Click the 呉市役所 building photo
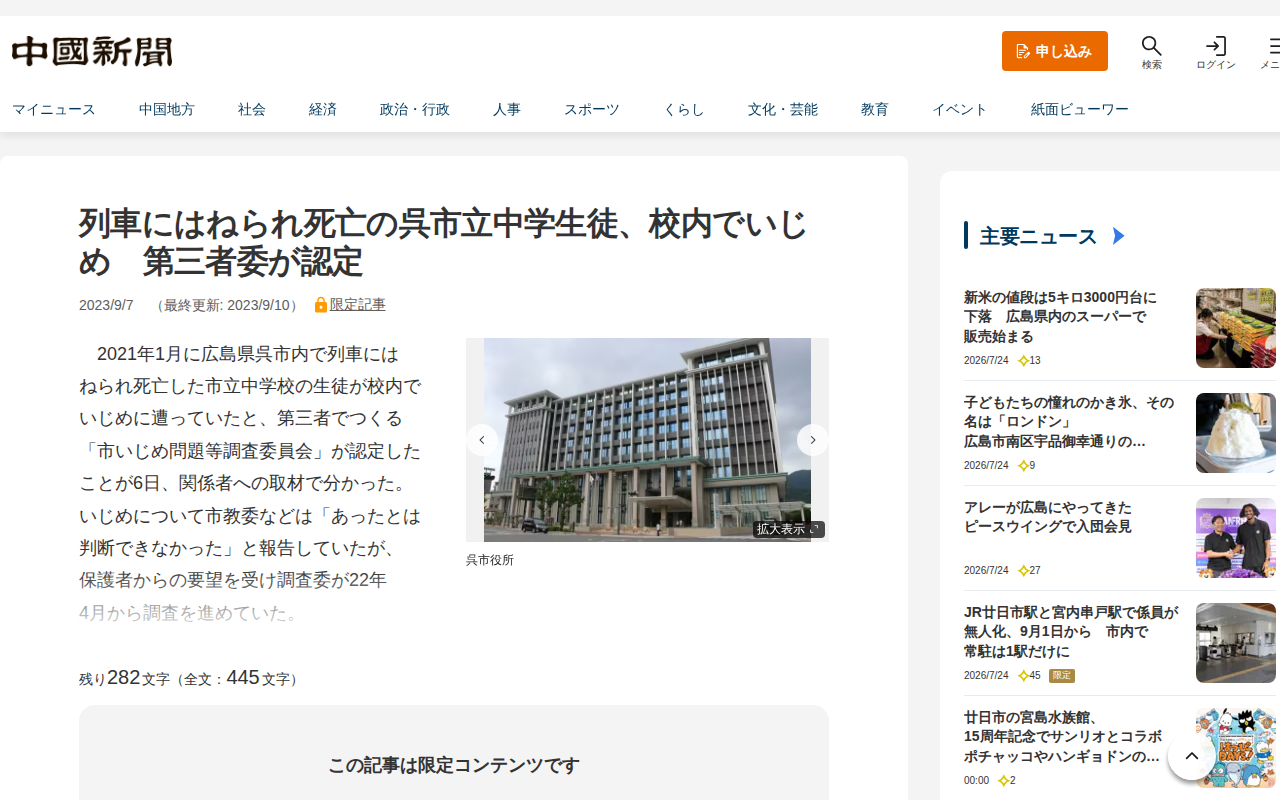This screenshot has width=1280, height=800. (647, 440)
